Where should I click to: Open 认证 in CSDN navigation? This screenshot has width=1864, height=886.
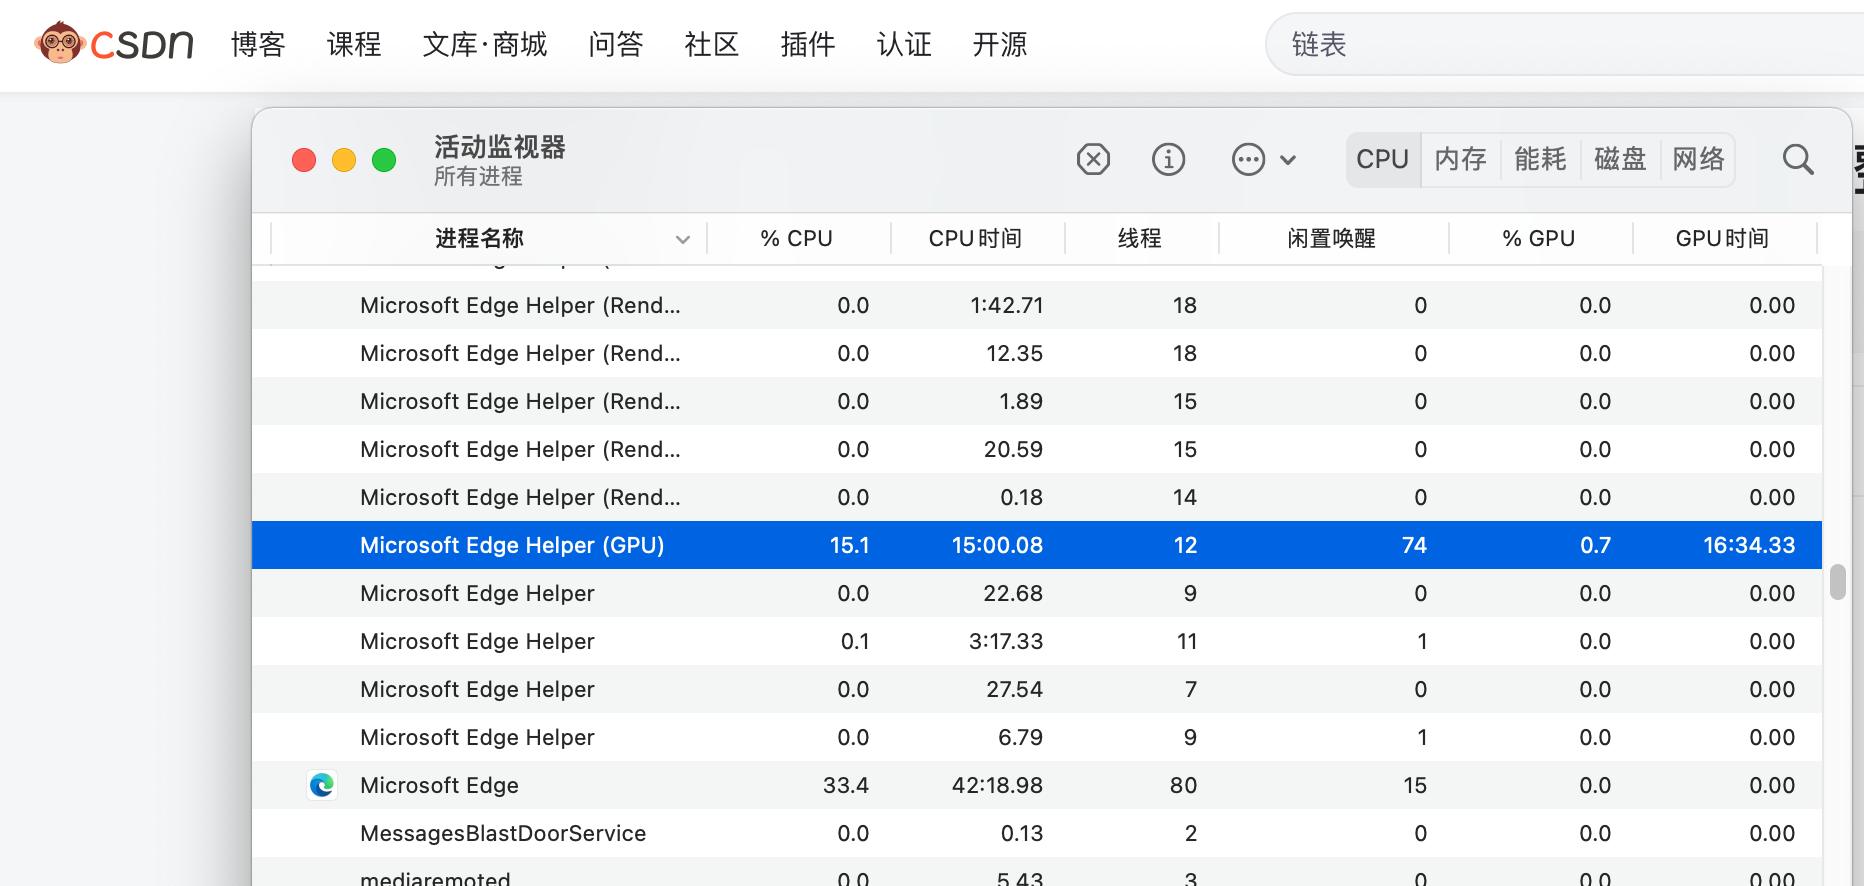903,44
